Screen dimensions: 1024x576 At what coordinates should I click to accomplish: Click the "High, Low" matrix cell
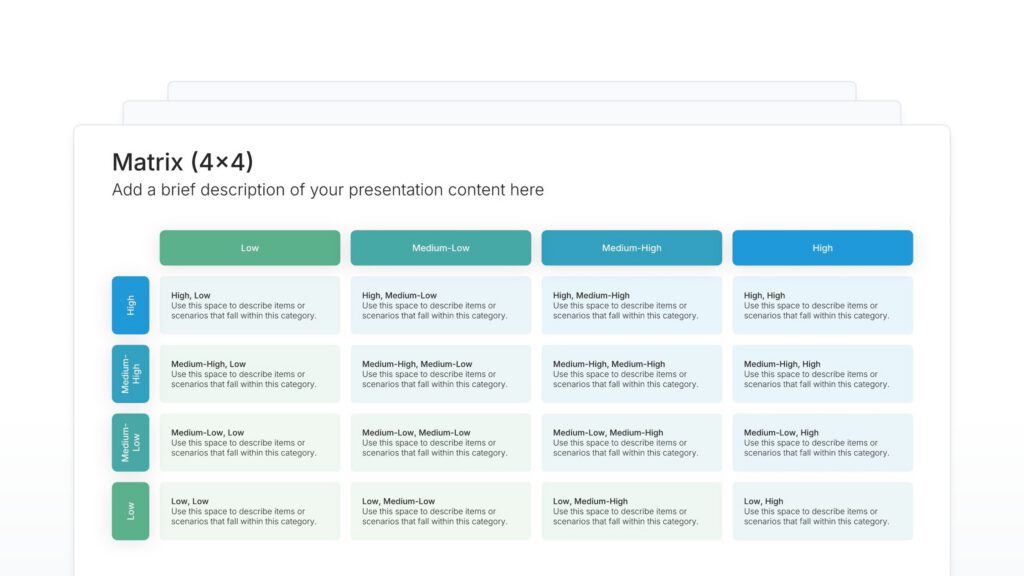(250, 305)
